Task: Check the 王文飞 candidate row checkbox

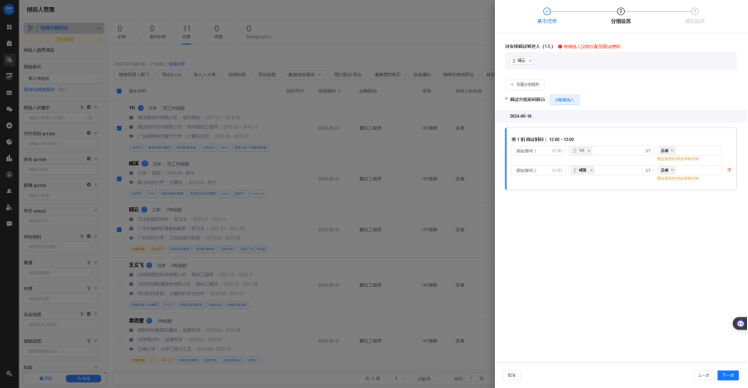Action: coord(119,285)
